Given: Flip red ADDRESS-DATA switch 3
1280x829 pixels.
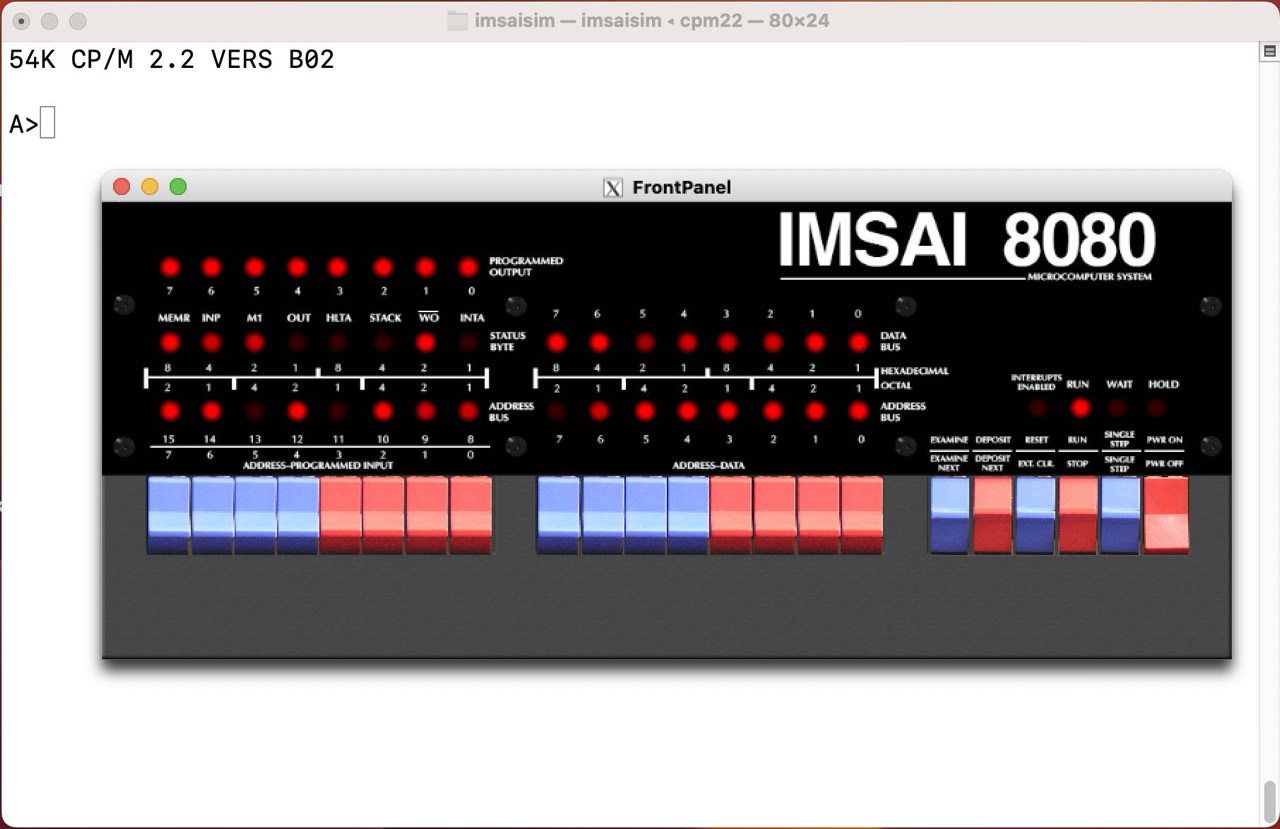Looking at the screenshot, I should click(729, 515).
